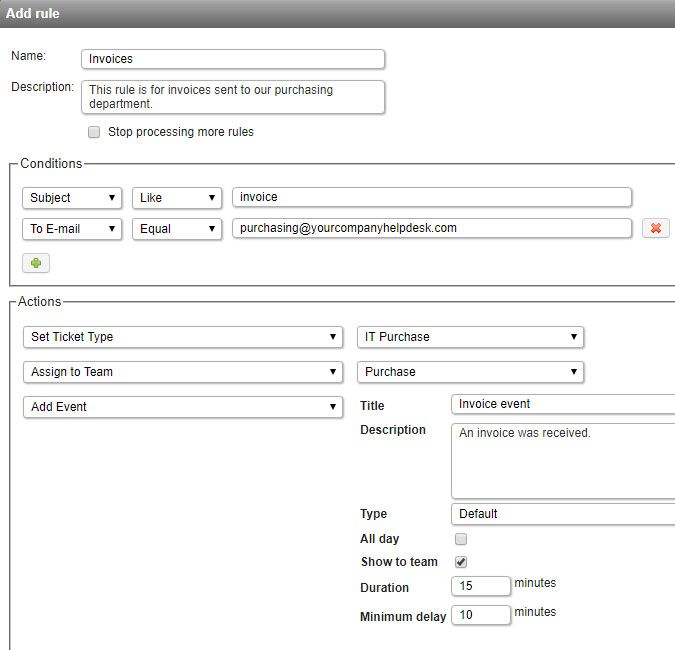The width and height of the screenshot is (675, 650).
Task: Open the event Type Default dropdown
Action: pyautogui.click(x=563, y=514)
